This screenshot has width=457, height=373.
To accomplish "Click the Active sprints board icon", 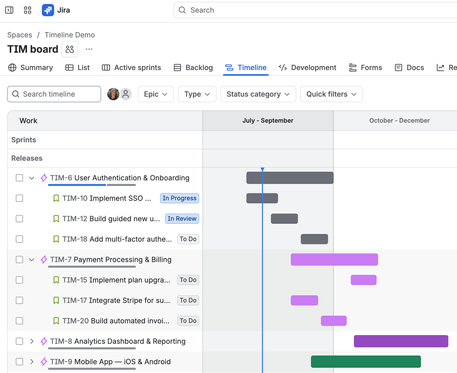I will coord(106,68).
